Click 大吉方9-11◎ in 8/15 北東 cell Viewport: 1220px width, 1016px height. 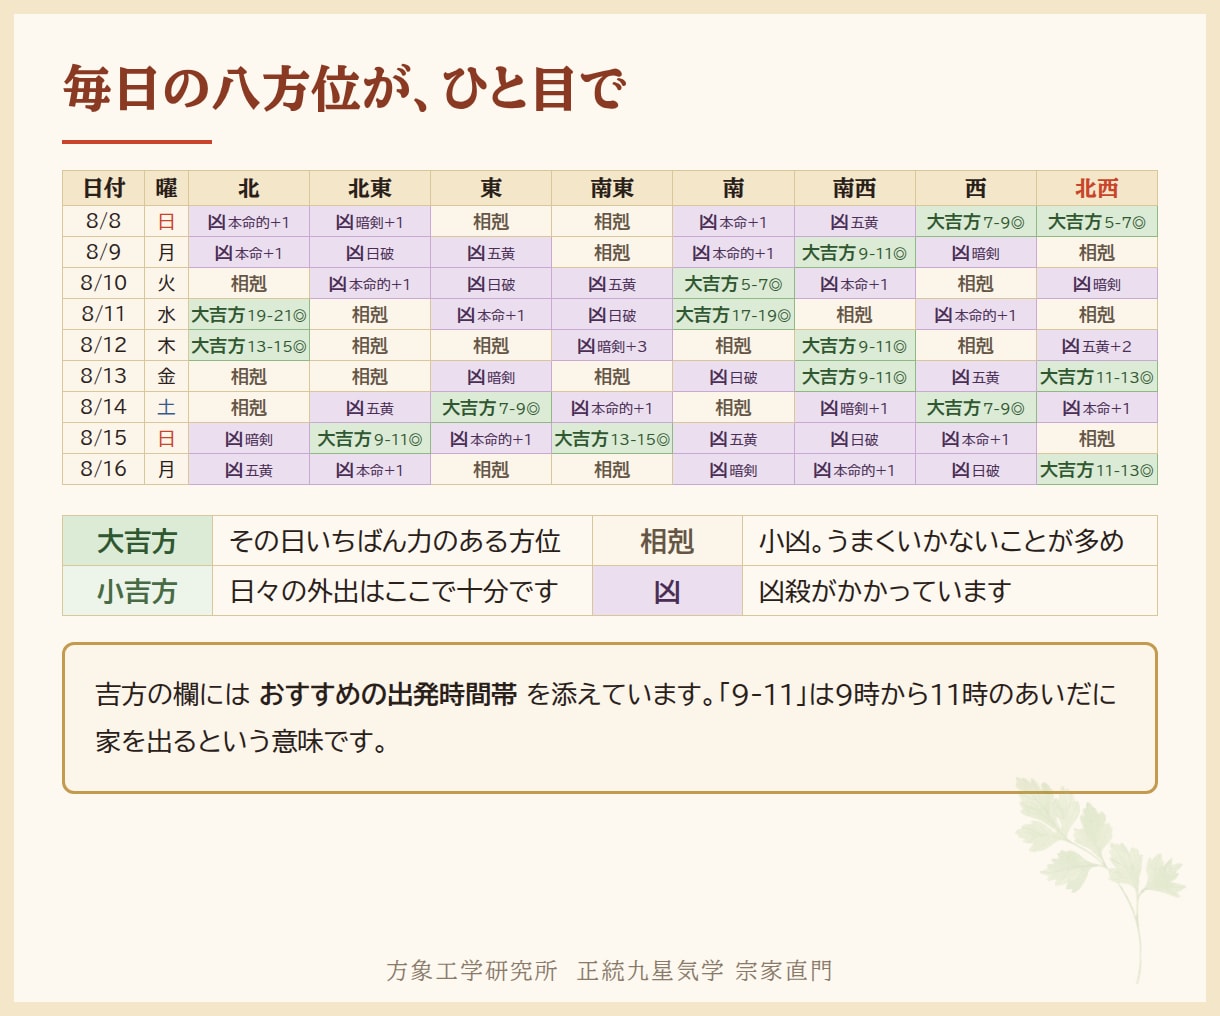(370, 438)
